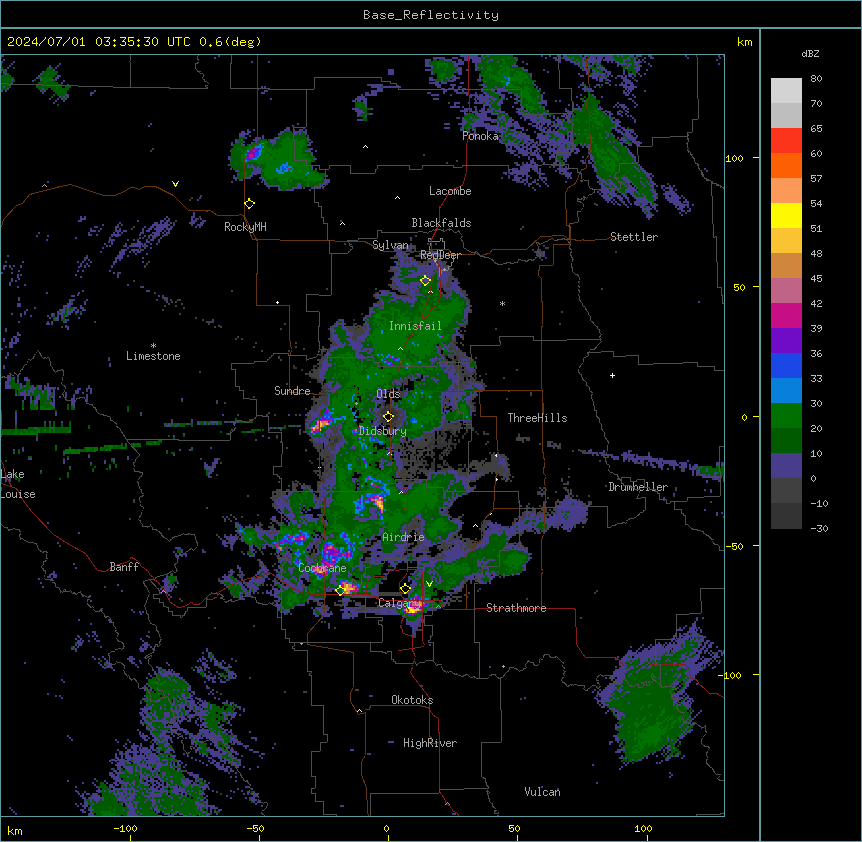Click the Vulcan label
862x842 pixels.
(542, 792)
